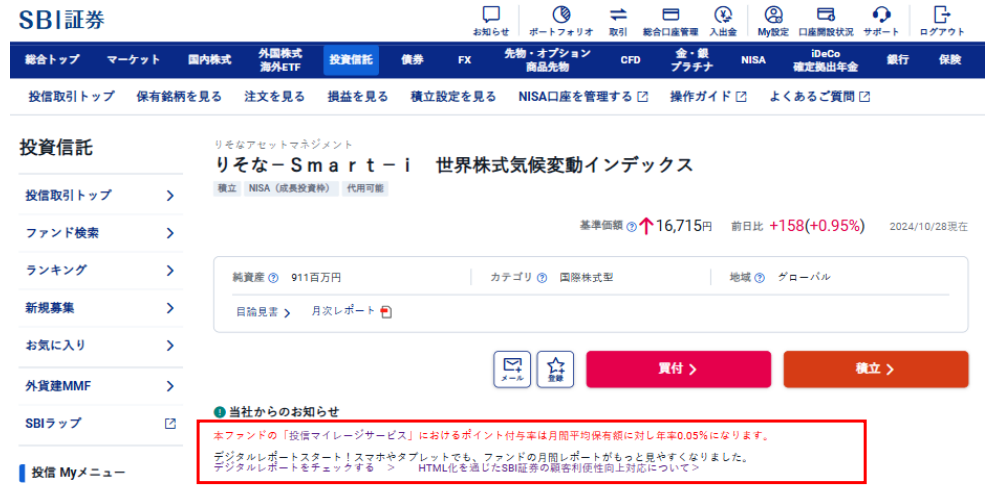The height and width of the screenshot is (492, 990).
Task: Click the external link icon beside SBIラップ
Action: pyautogui.click(x=170, y=423)
